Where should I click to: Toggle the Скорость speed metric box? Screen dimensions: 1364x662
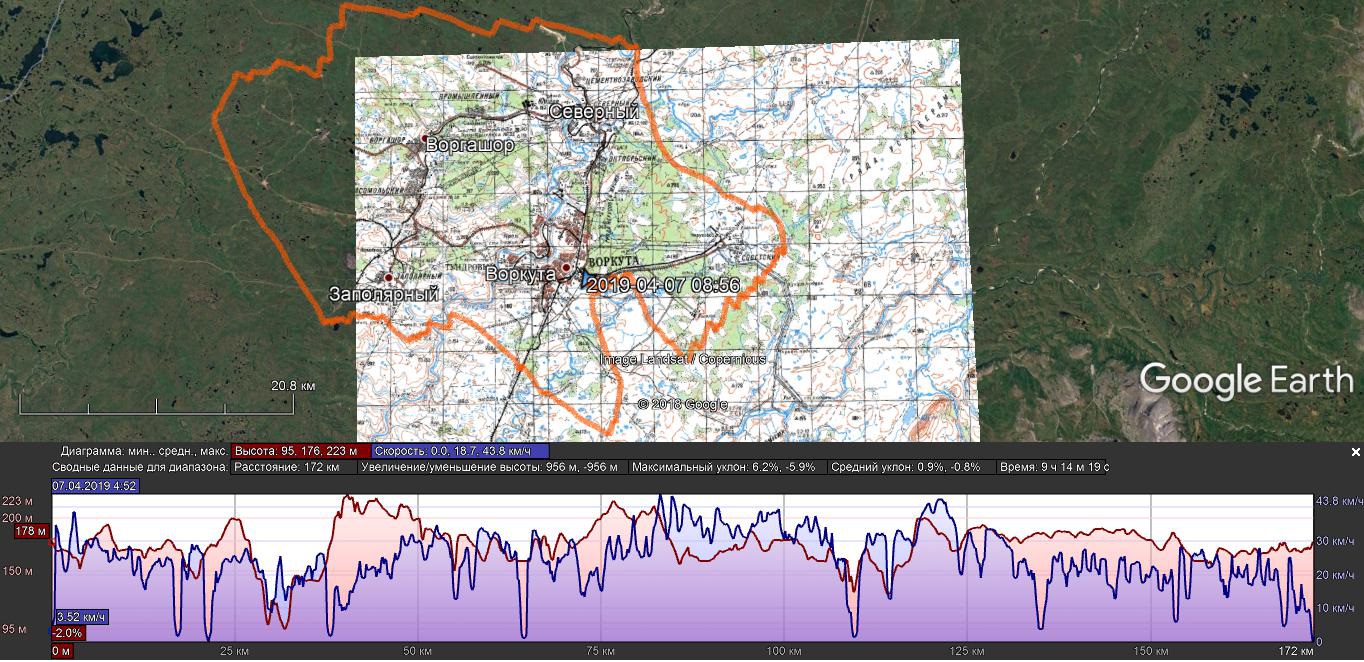tap(460, 451)
